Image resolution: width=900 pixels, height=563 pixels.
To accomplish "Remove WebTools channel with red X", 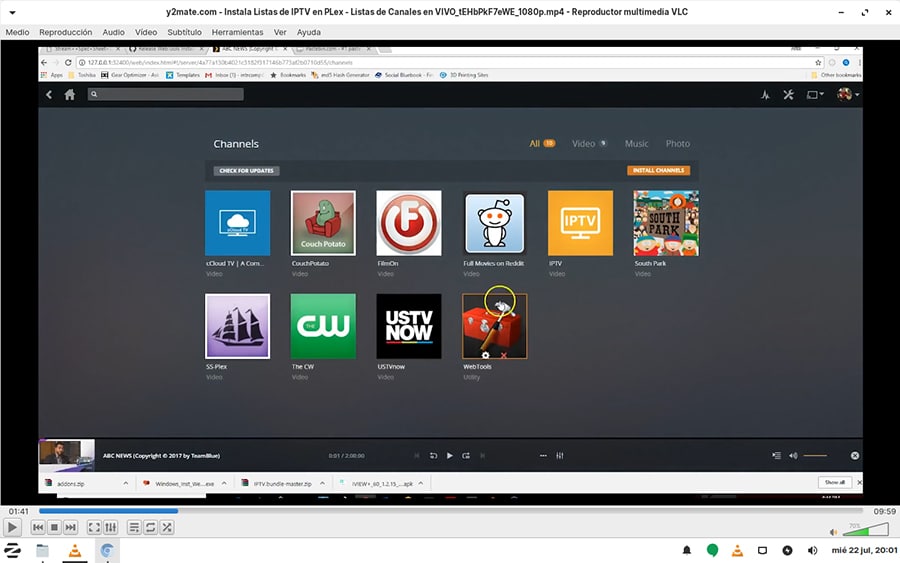I will point(503,355).
